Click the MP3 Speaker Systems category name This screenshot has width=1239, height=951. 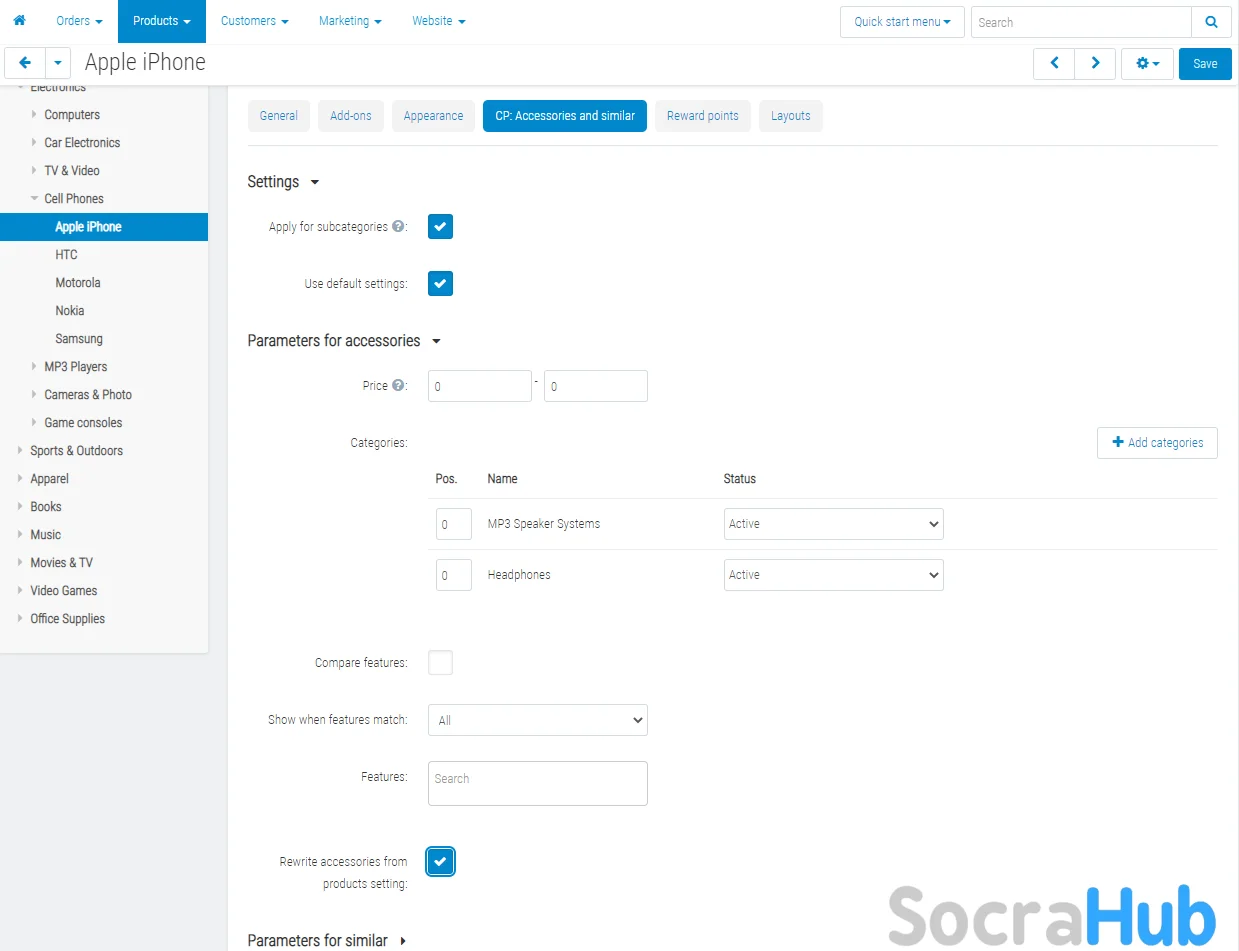[544, 524]
